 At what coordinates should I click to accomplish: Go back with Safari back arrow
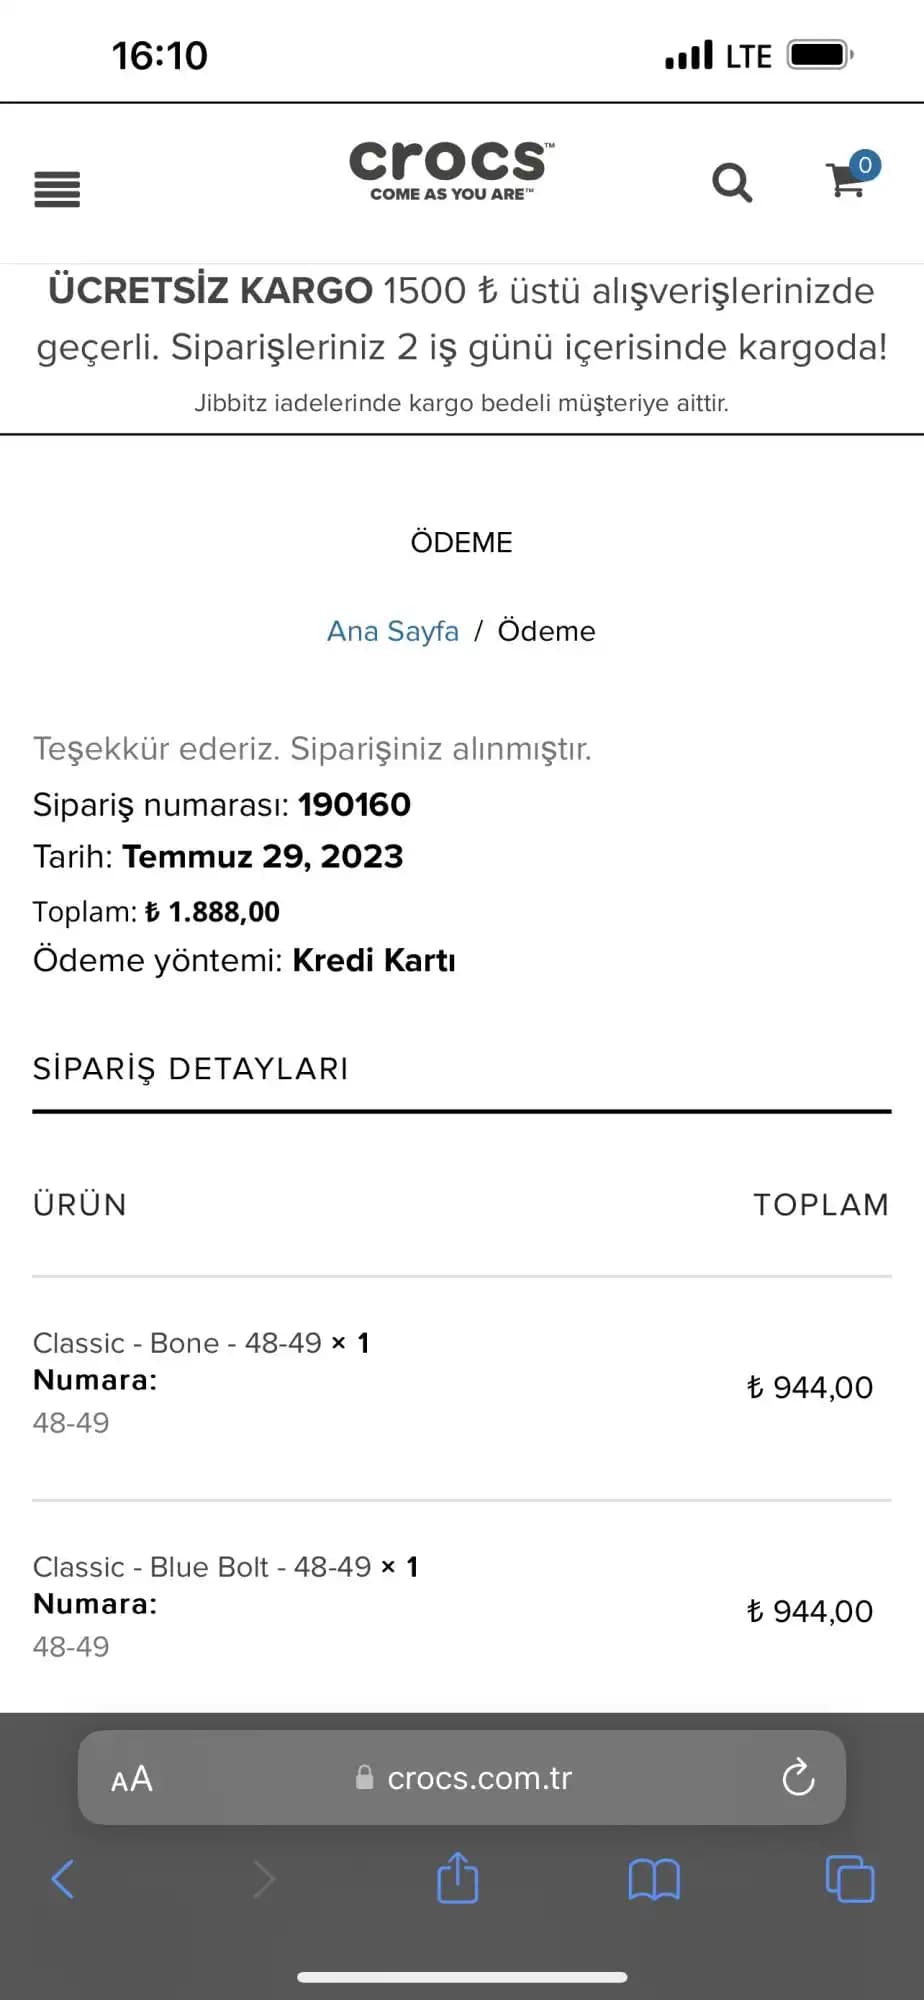[x=63, y=1879]
